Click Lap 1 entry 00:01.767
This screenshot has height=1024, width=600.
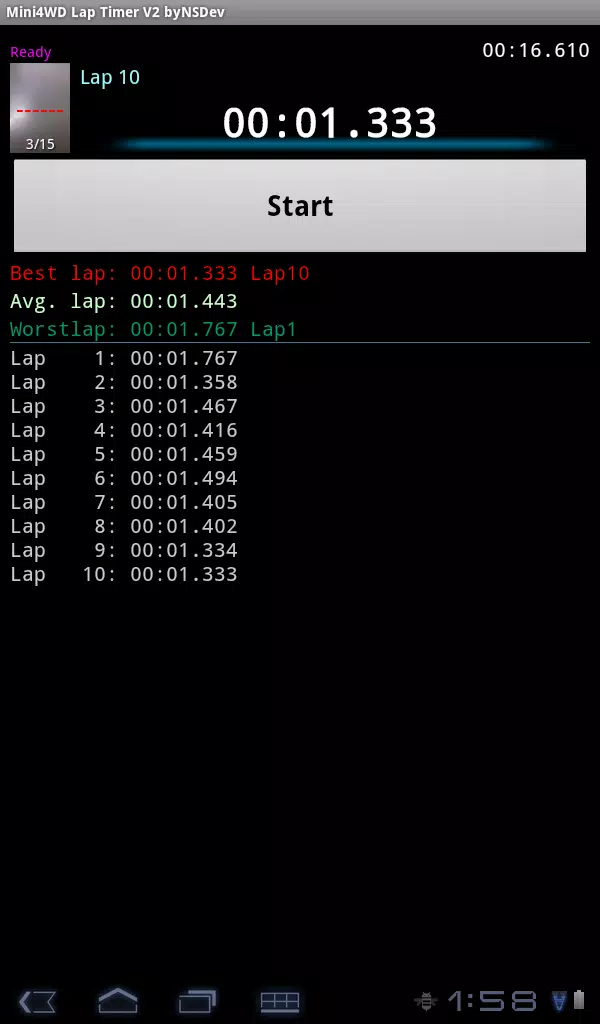pos(124,358)
